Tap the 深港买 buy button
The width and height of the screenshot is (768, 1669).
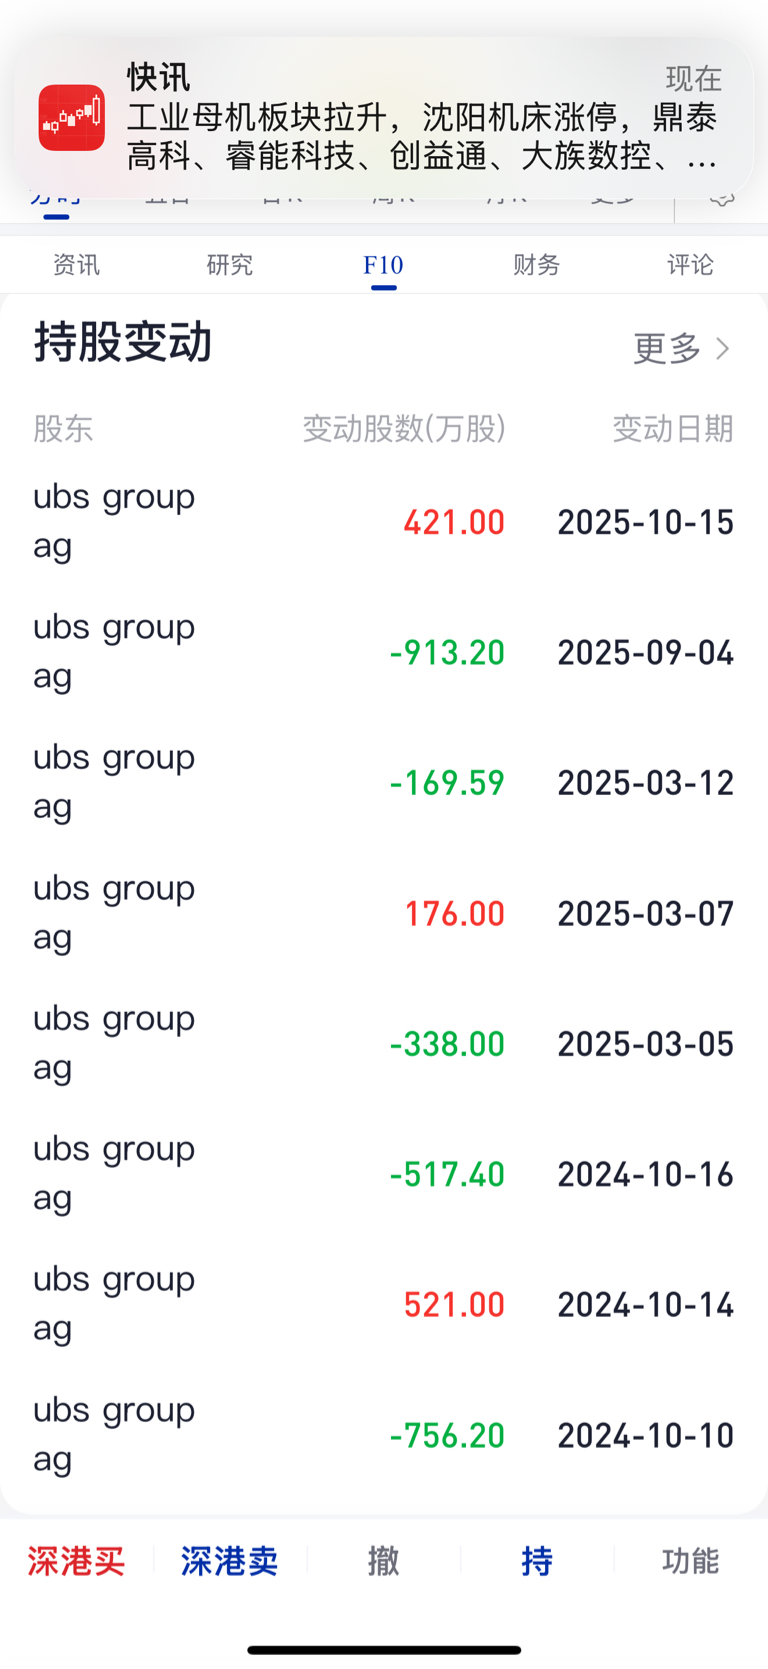tap(76, 1561)
